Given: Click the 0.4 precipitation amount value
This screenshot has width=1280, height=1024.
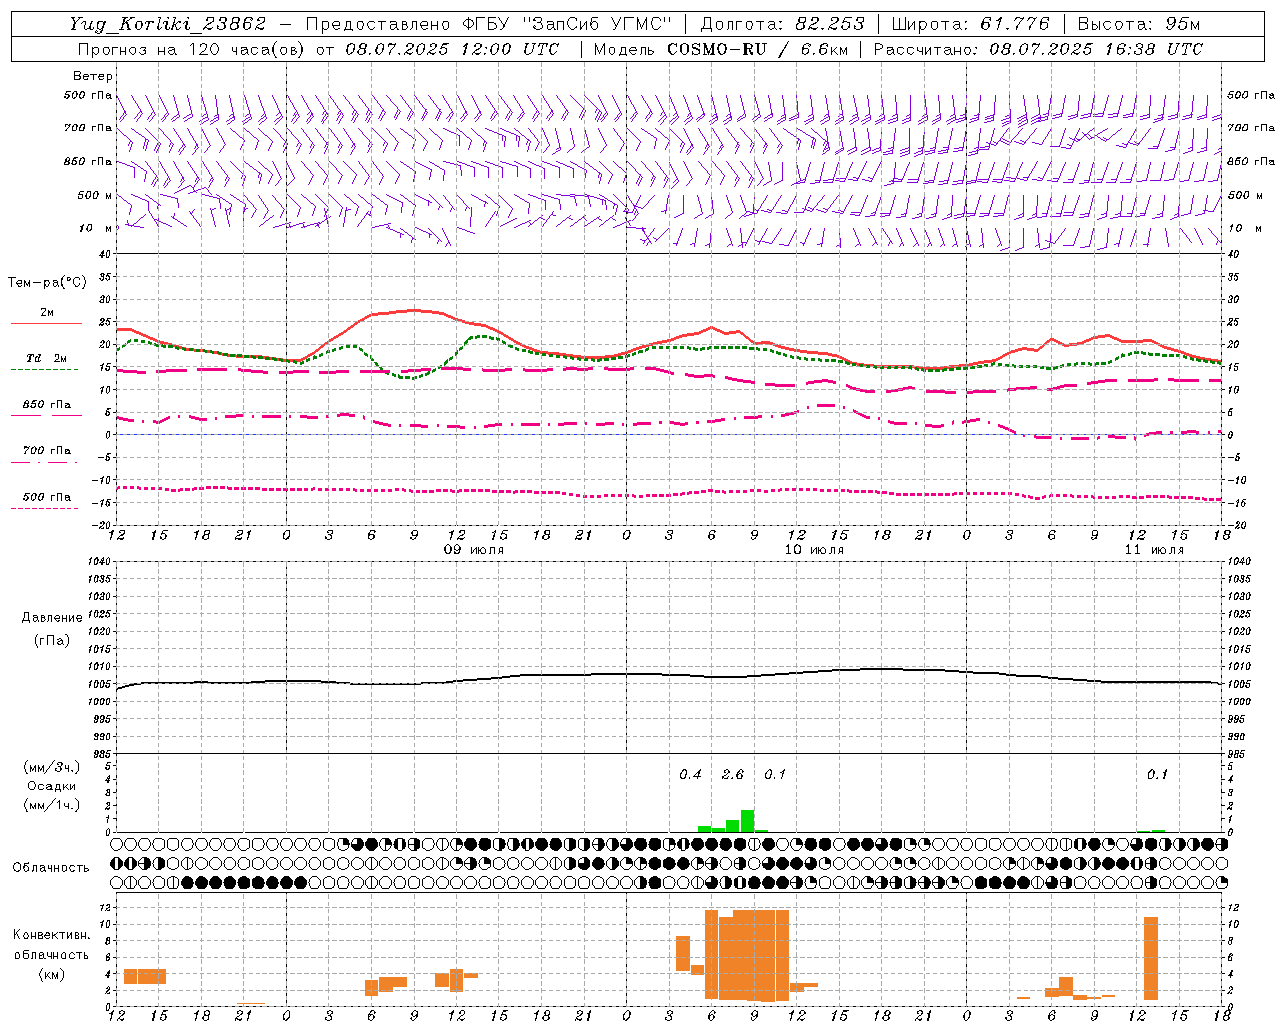Looking at the screenshot, I should point(691,774).
